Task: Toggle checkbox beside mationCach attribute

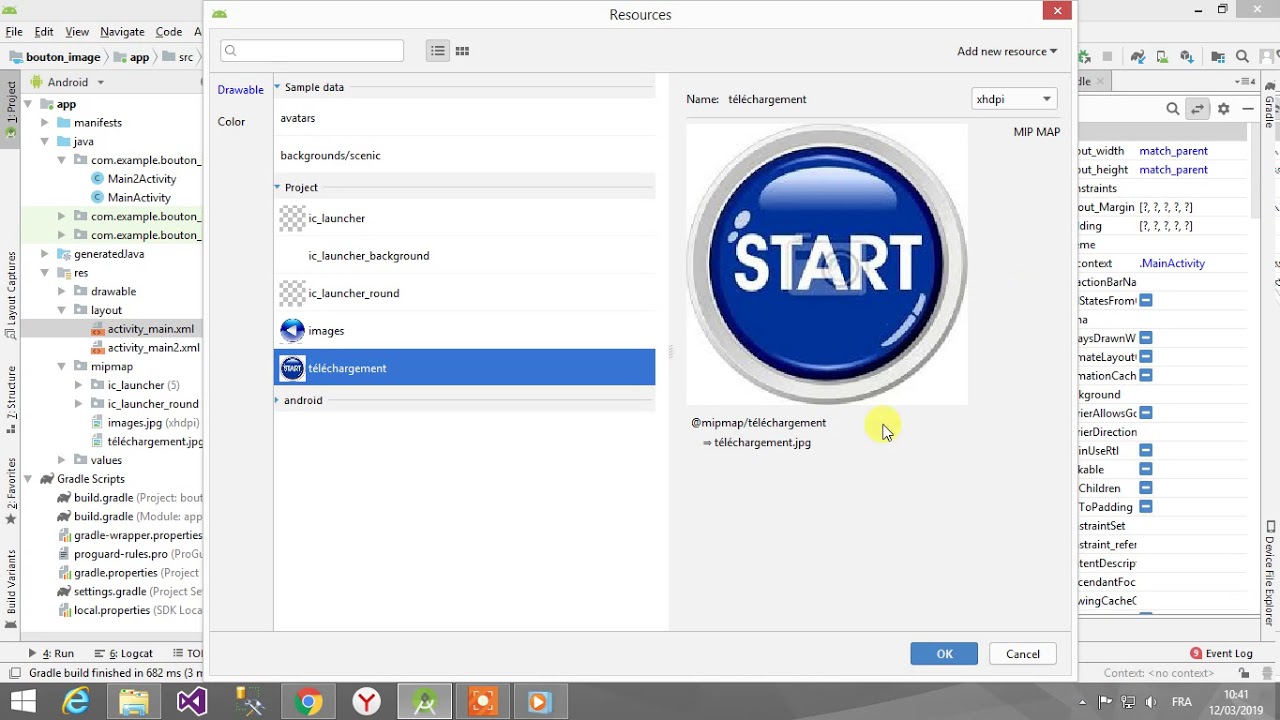Action: tap(1146, 376)
